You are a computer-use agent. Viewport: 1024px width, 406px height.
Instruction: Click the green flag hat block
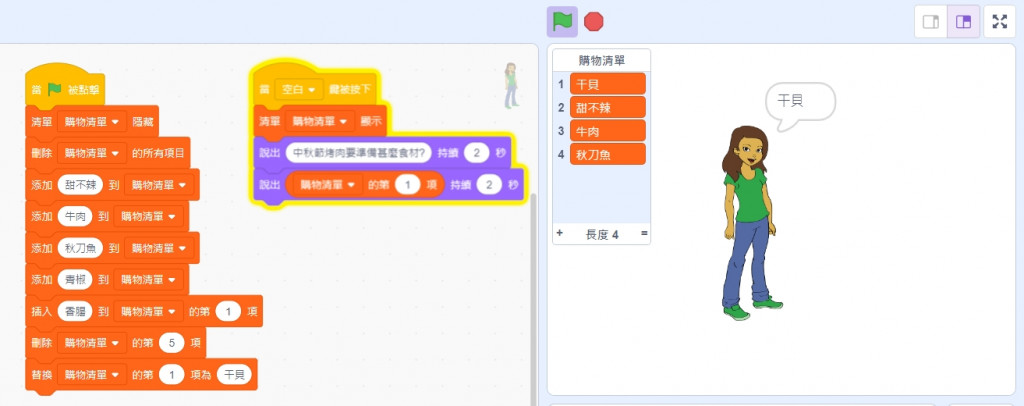point(65,88)
